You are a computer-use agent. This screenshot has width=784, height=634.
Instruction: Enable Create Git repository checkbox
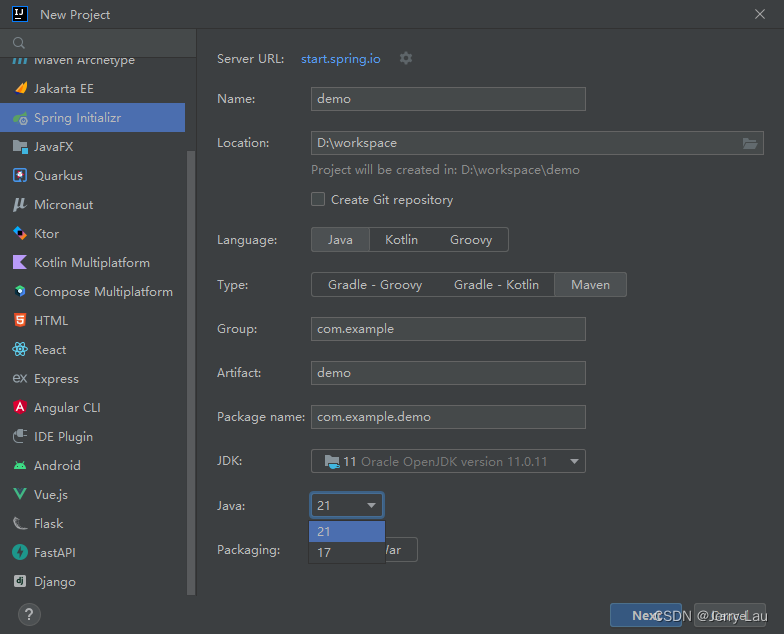(x=318, y=200)
